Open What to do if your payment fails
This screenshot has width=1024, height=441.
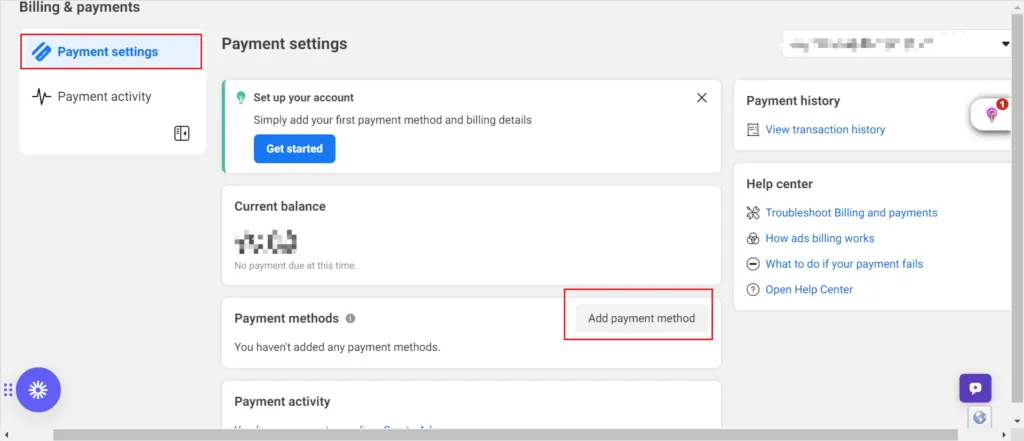coord(844,264)
